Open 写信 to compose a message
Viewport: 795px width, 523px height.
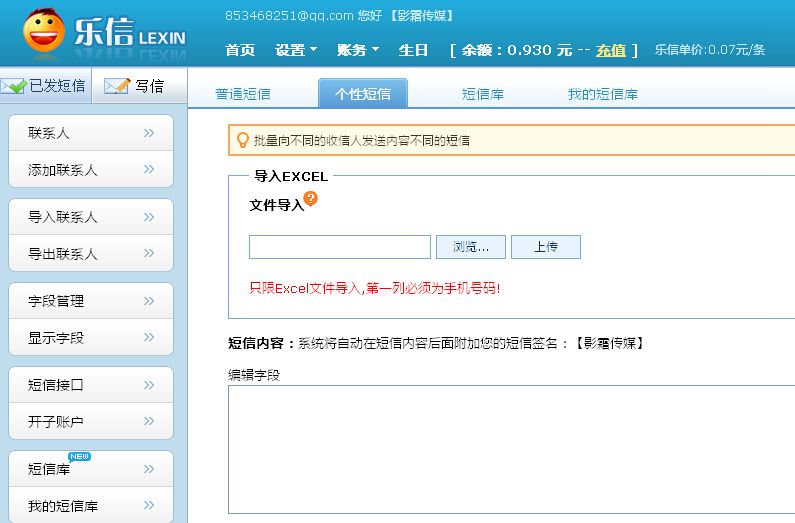click(139, 86)
